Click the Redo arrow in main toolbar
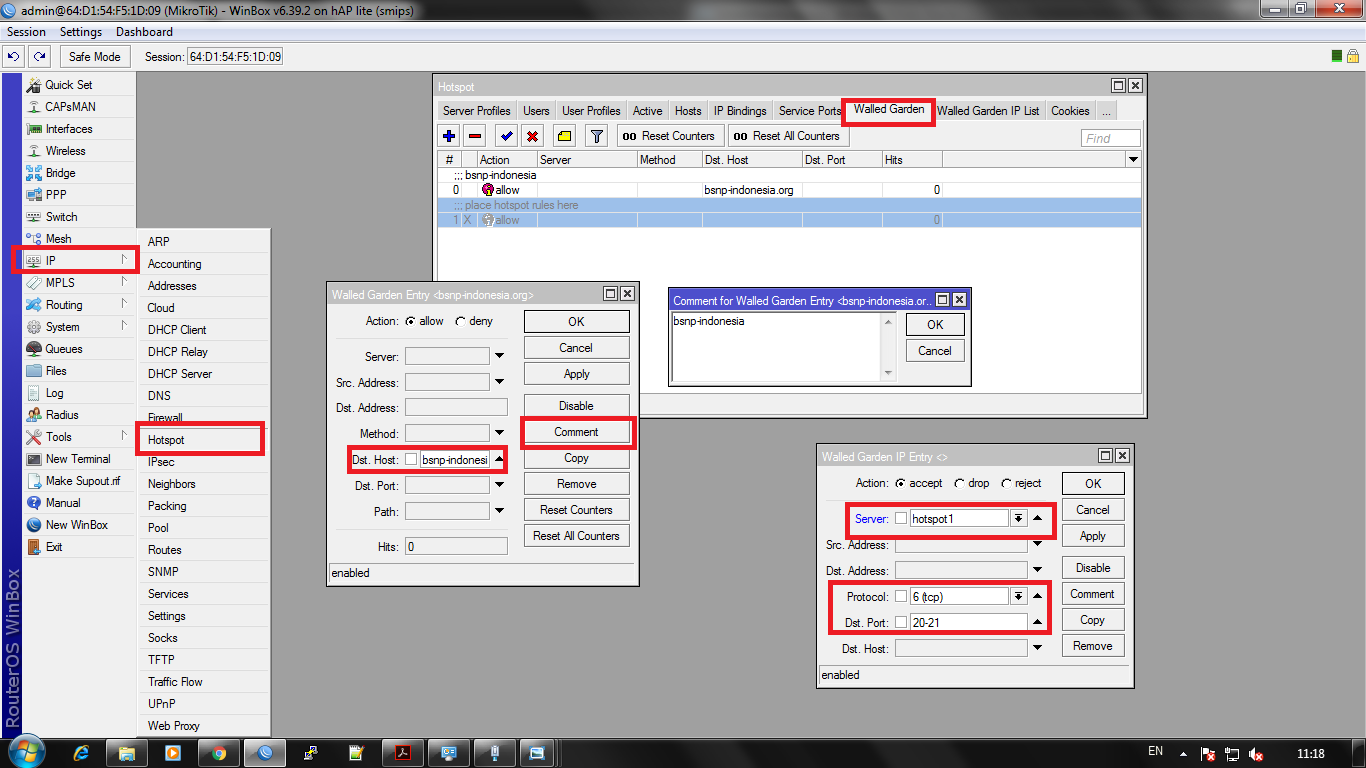The width and height of the screenshot is (1366, 768). point(39,57)
